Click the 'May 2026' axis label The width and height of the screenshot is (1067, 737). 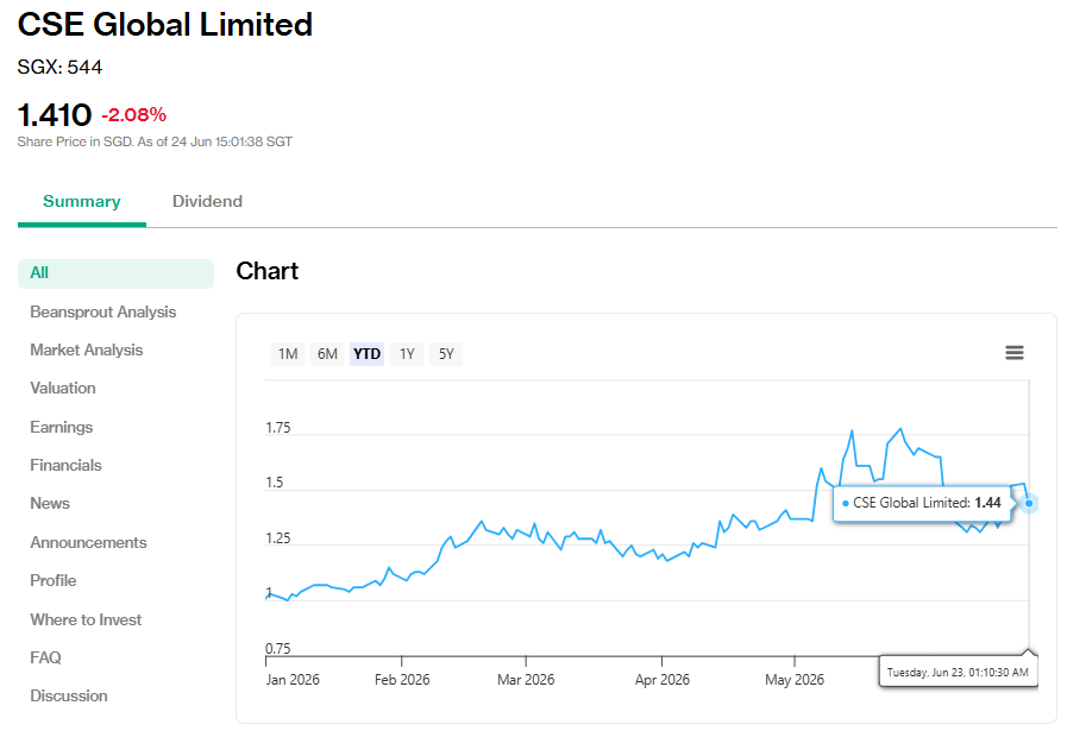click(794, 679)
